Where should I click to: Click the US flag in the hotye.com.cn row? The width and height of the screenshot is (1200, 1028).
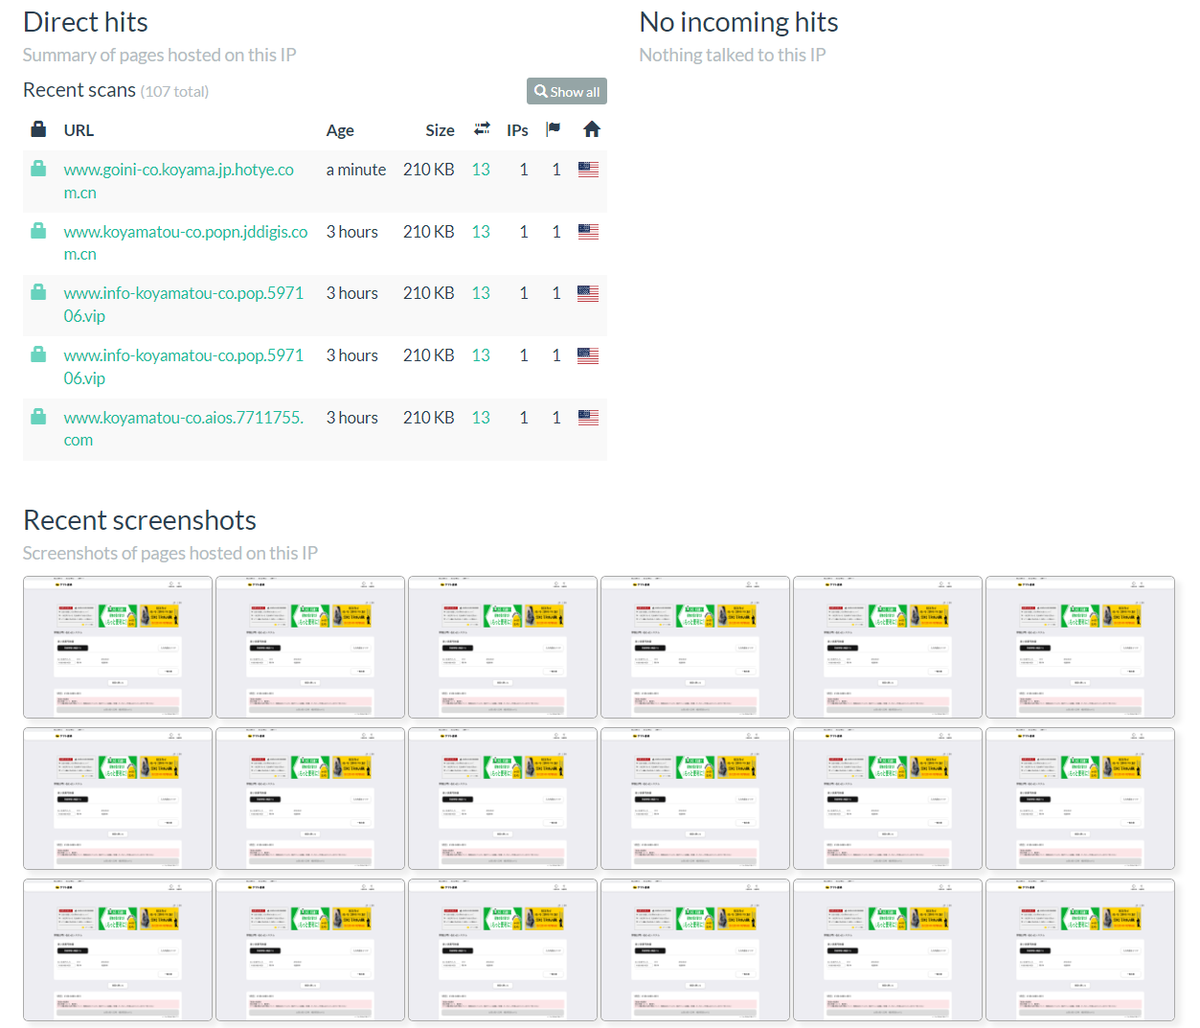tap(588, 170)
